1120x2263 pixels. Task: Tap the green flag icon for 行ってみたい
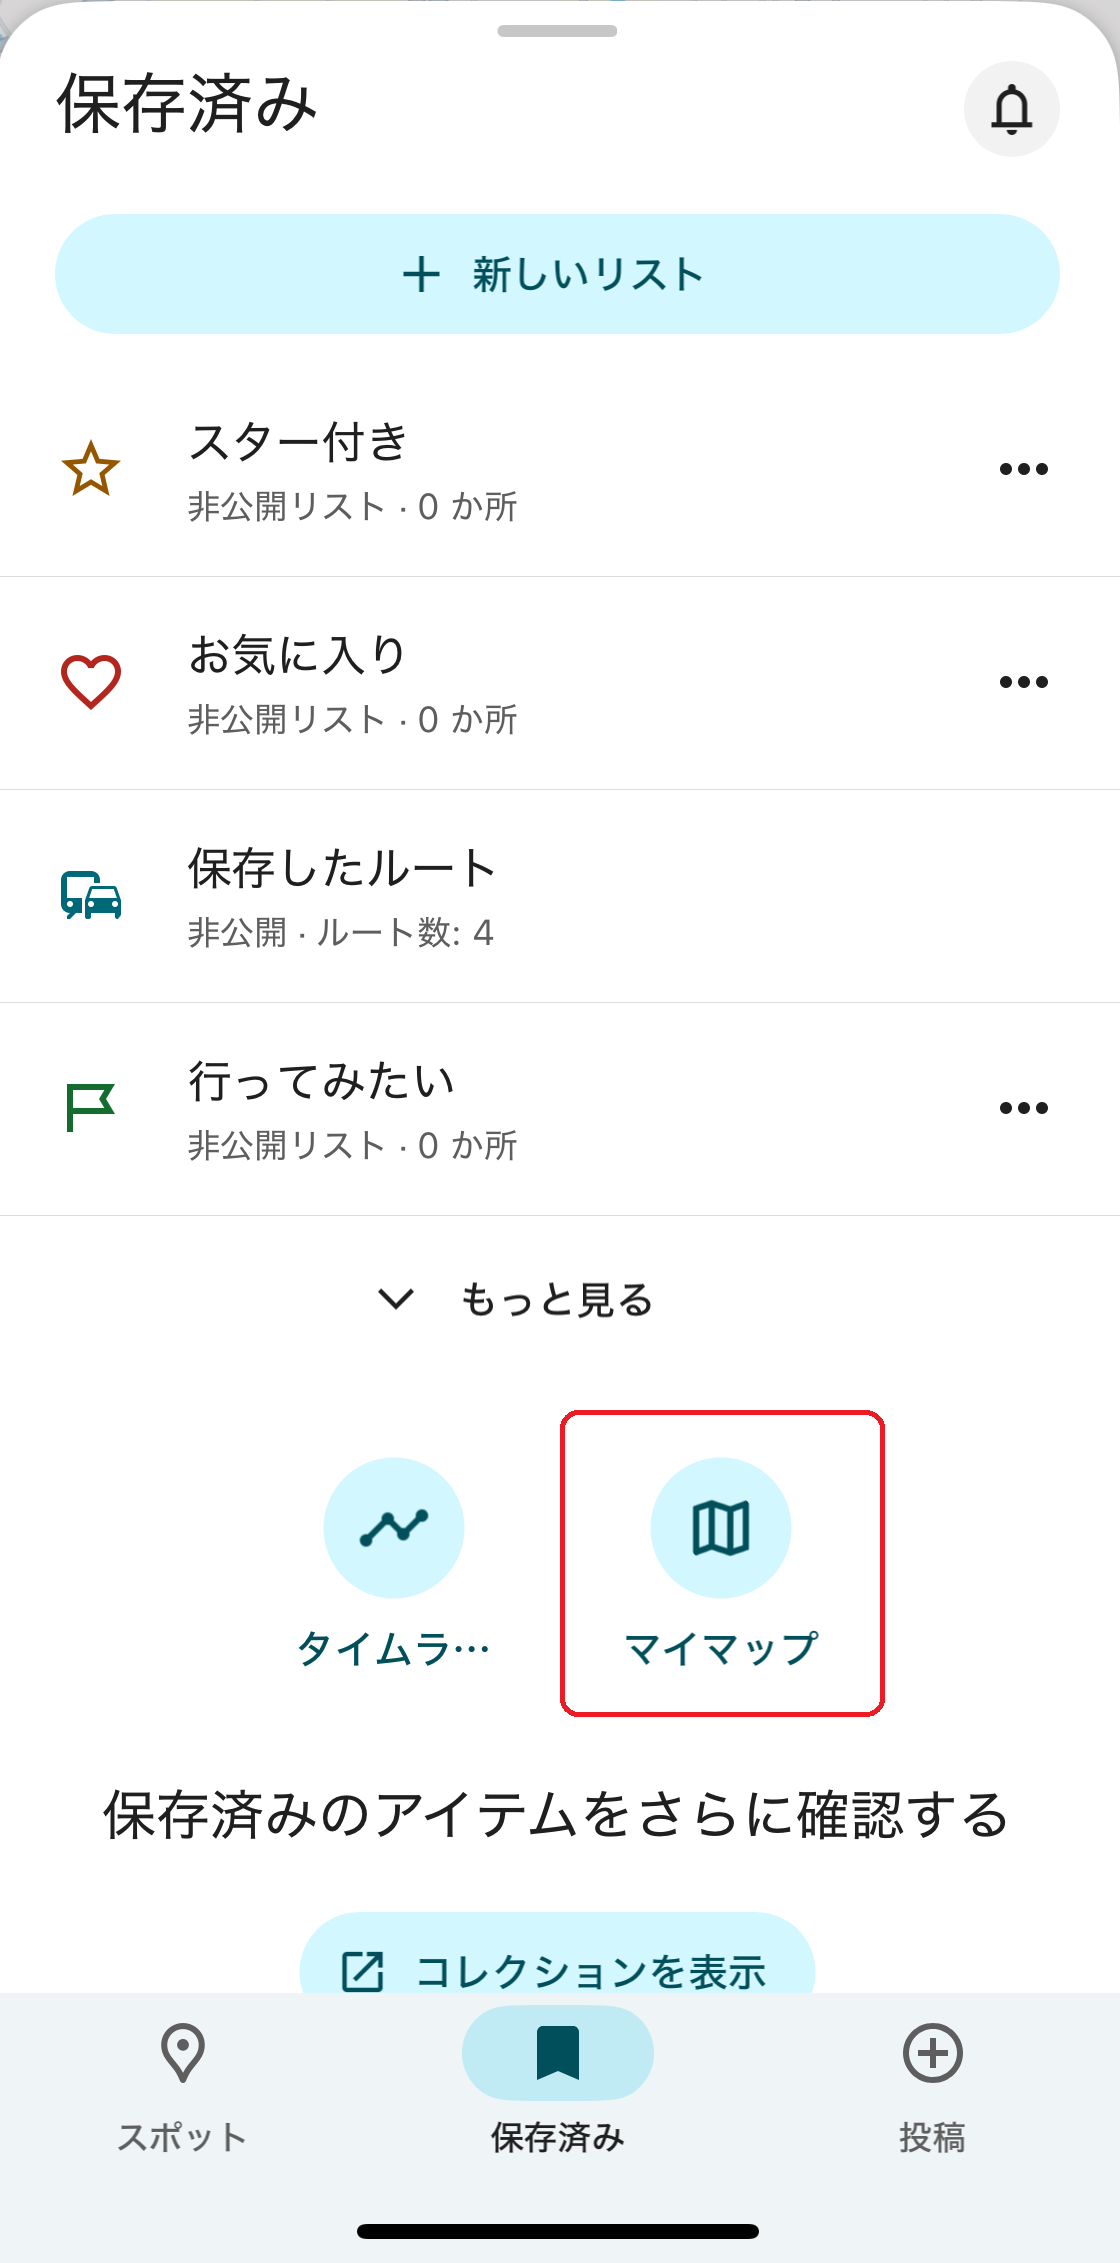tap(91, 1108)
